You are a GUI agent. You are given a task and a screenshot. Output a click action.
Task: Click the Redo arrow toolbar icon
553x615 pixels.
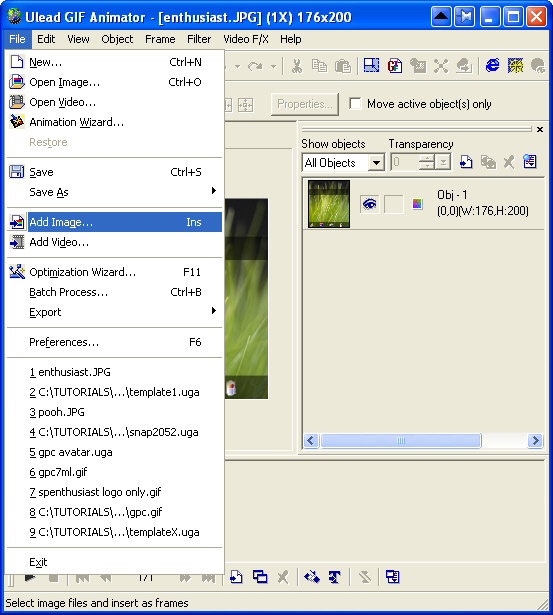[255, 66]
